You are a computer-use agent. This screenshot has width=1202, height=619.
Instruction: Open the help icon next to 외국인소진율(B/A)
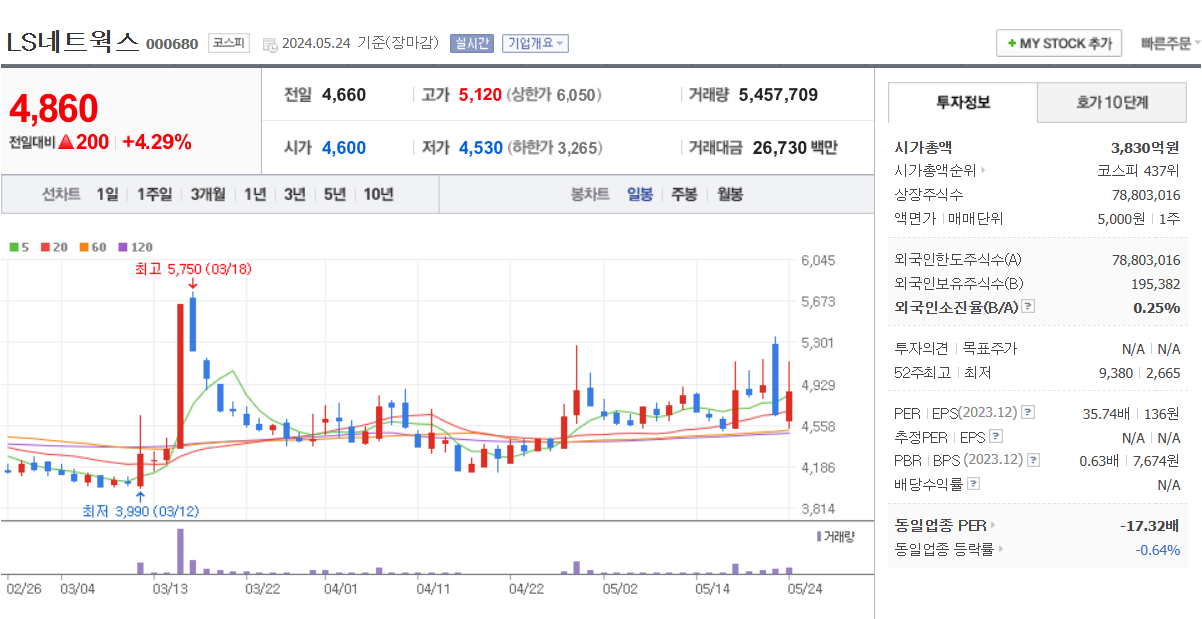1029,306
